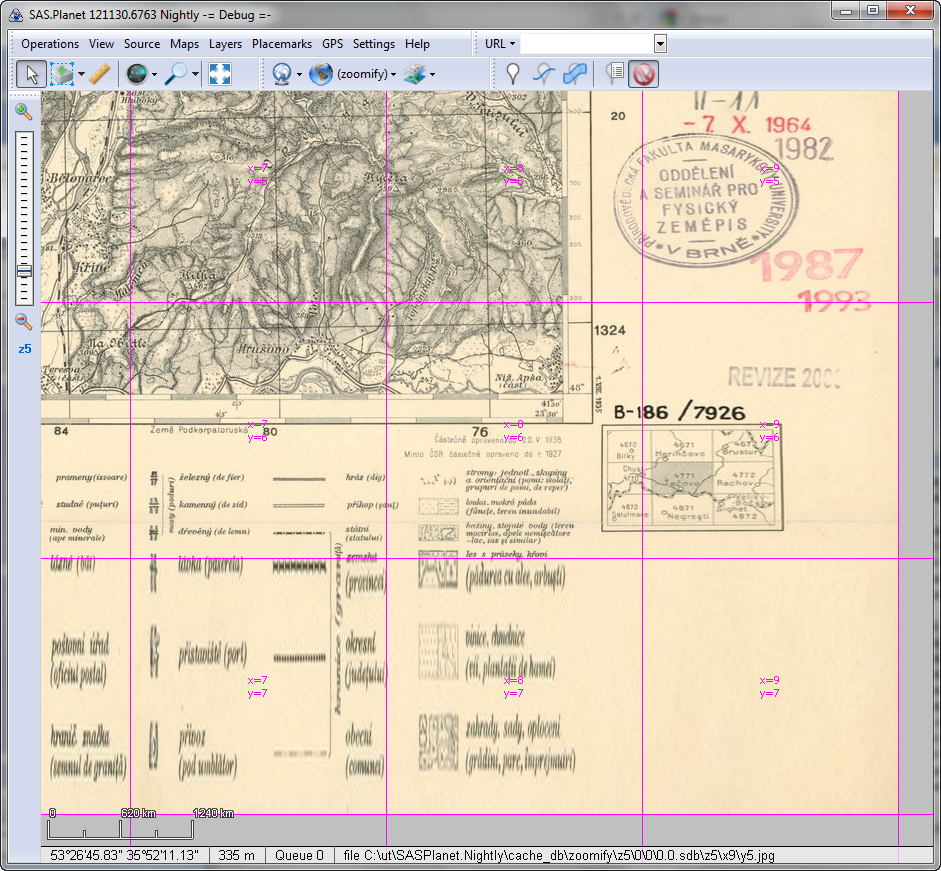Activate the ruler distance measurement tool
941x871 pixels.
pyautogui.click(x=99, y=73)
